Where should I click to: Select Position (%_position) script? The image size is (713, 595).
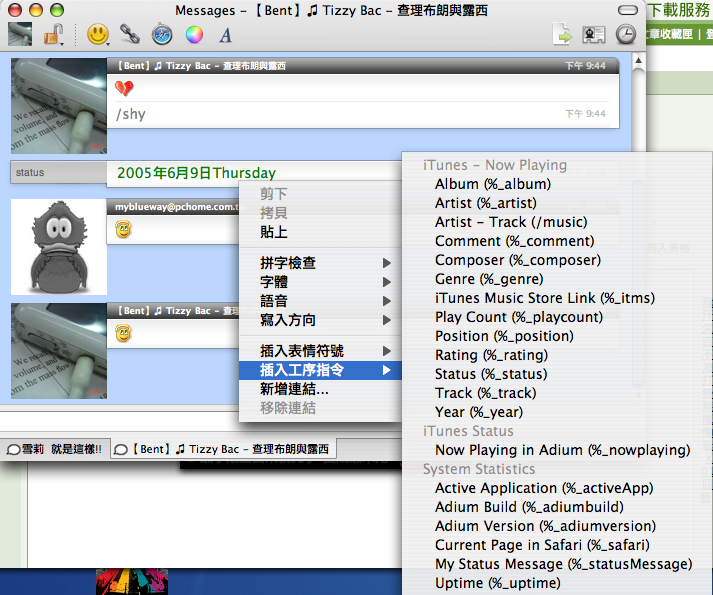[x=557, y=336]
